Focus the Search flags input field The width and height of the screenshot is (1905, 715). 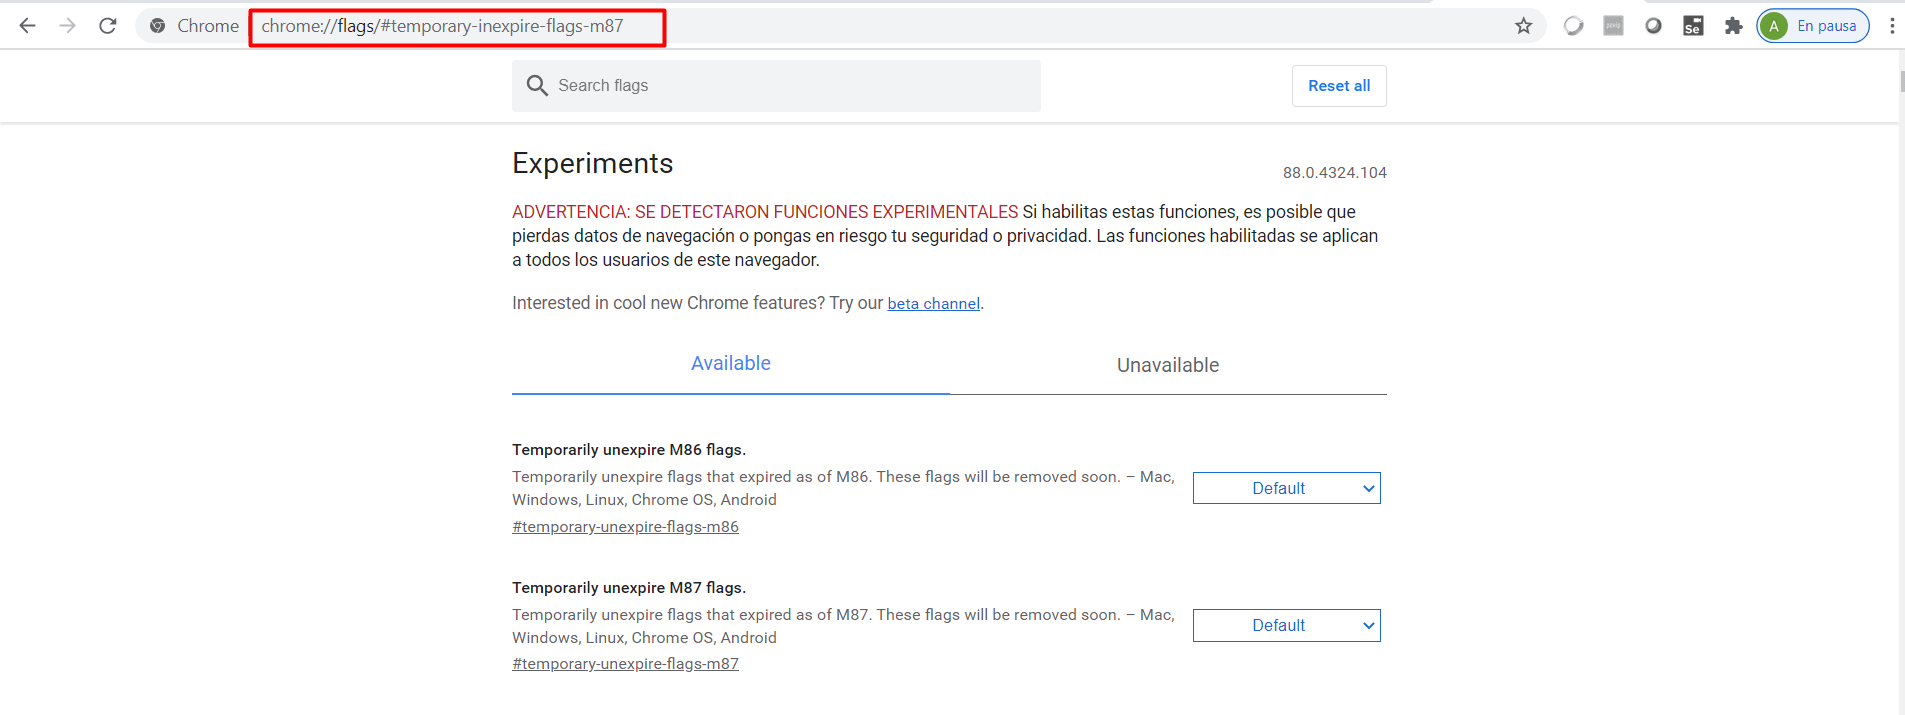coord(790,86)
